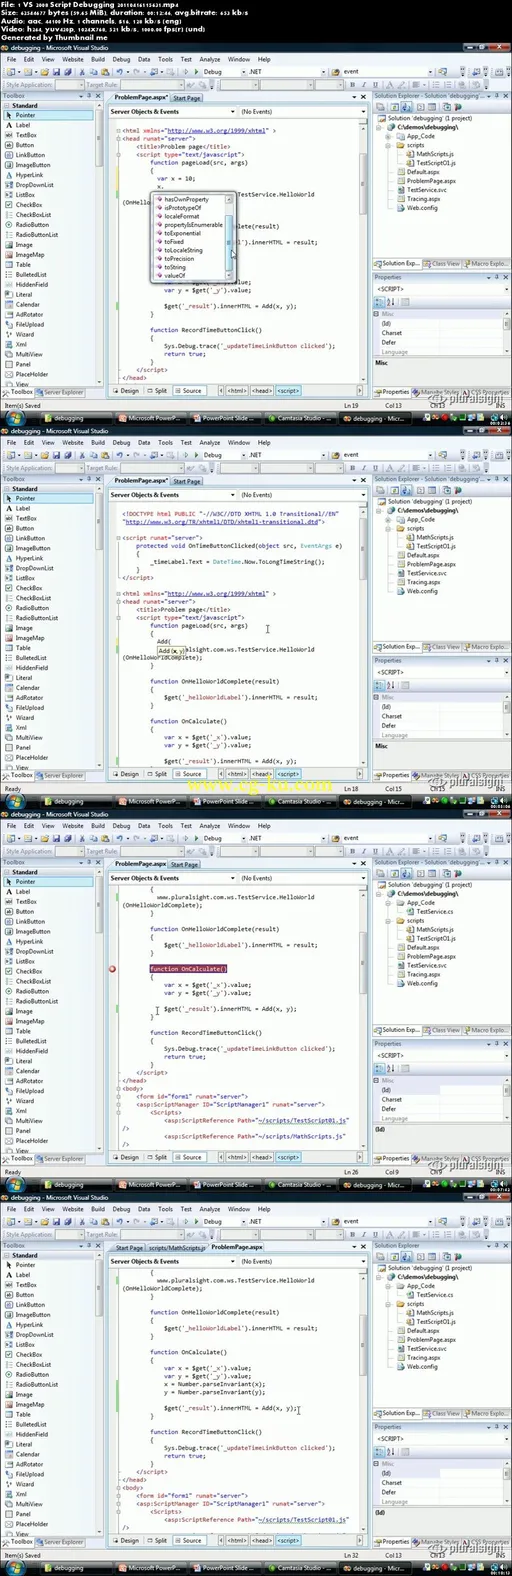In IntelliSense frame, click PowerPoint Slide taskbar button
This screenshot has height=1576, width=512.
[x=223, y=419]
